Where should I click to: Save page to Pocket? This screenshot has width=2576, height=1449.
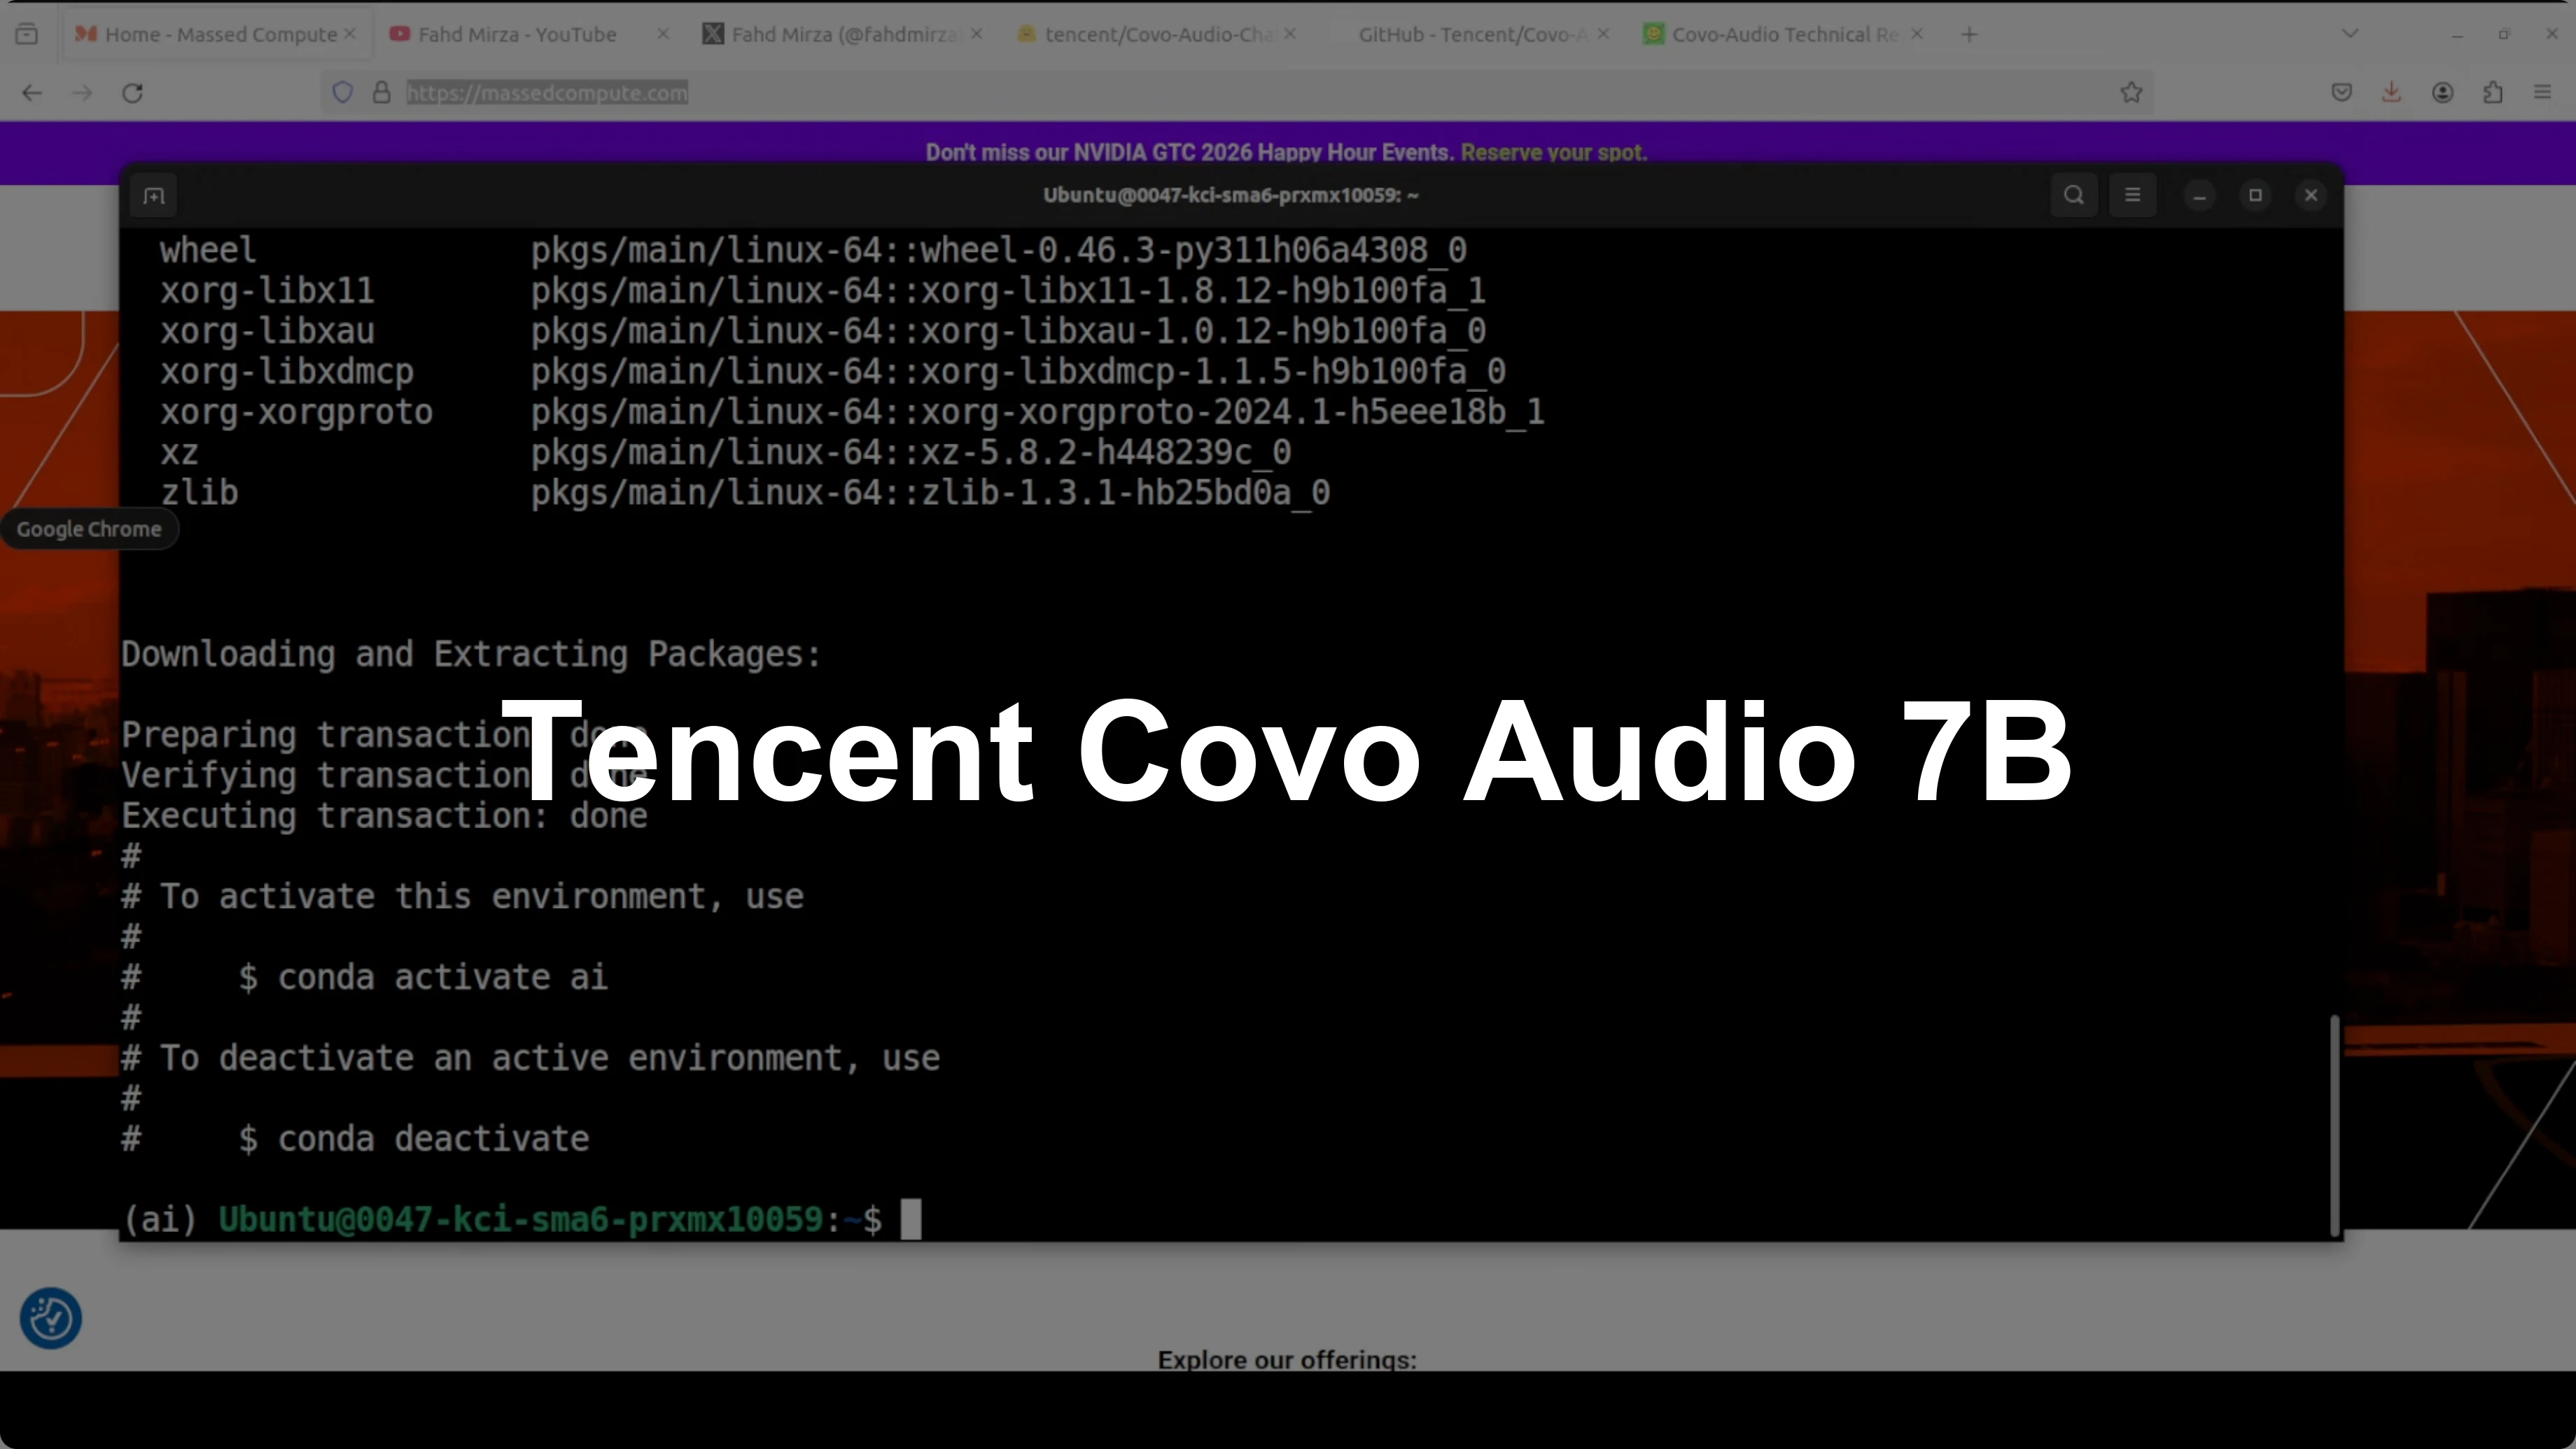[x=2341, y=92]
